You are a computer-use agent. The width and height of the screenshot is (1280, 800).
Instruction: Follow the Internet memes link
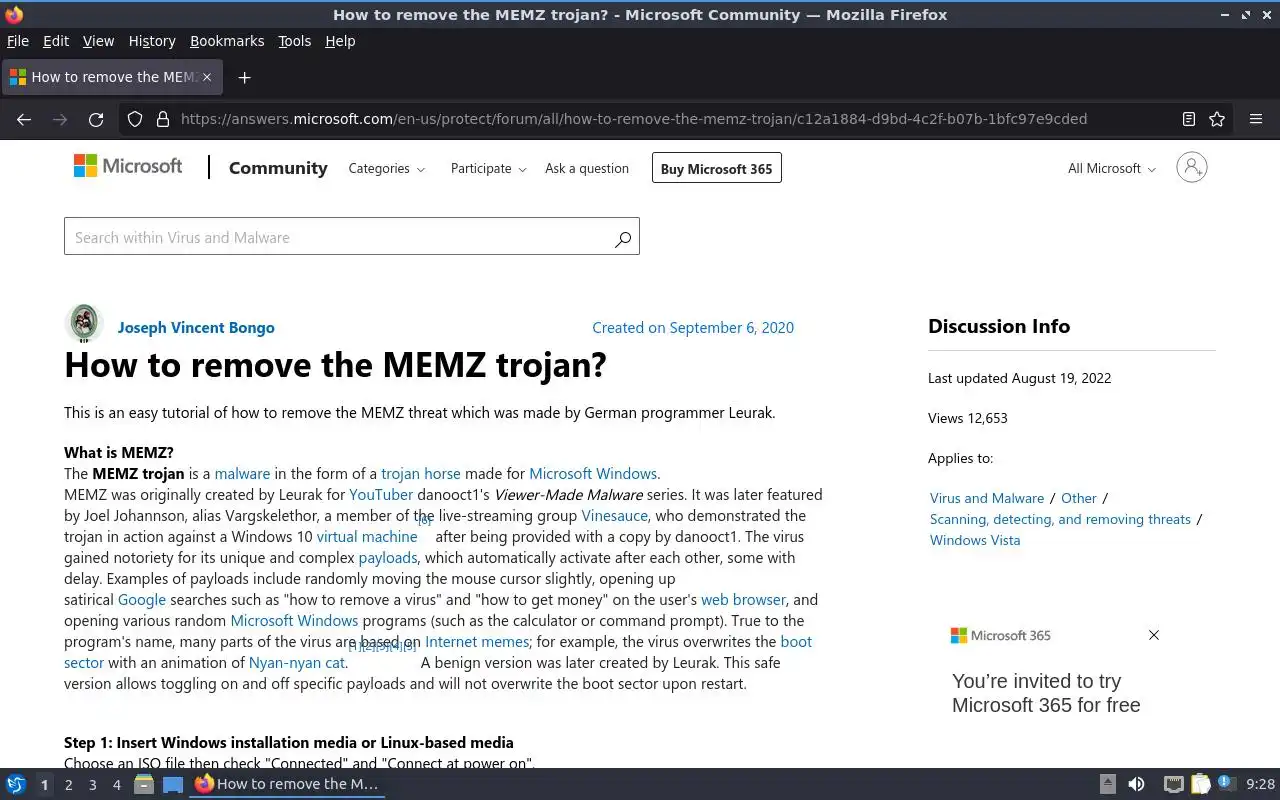(477, 641)
